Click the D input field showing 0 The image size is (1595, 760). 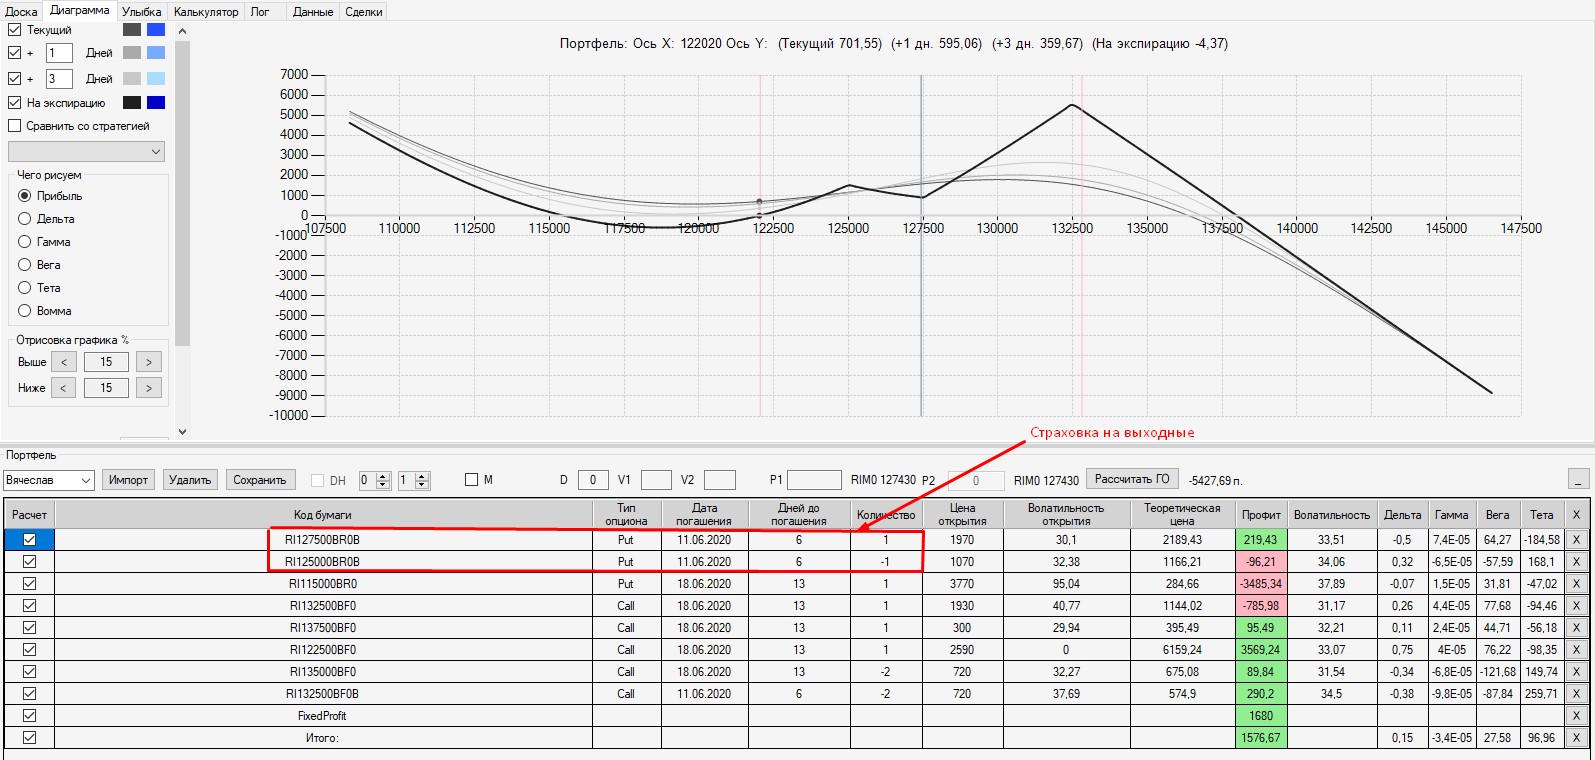tap(593, 480)
